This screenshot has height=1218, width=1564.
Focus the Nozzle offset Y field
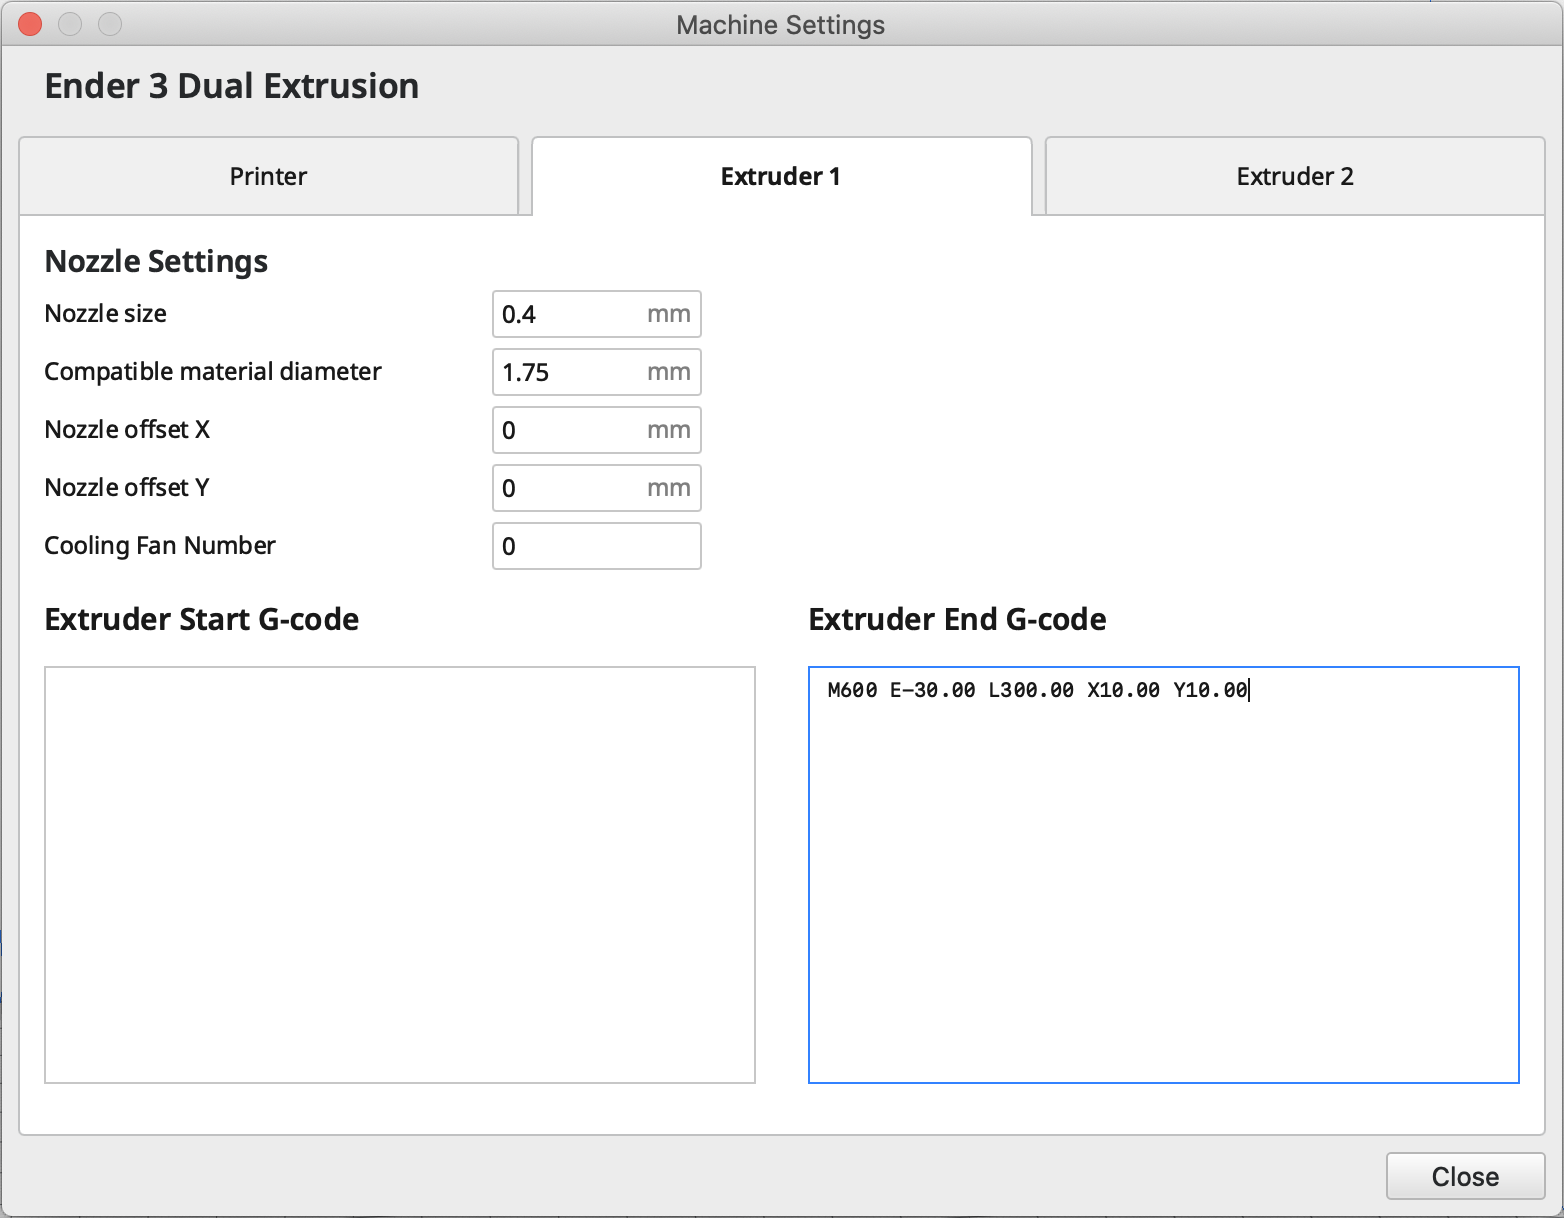coord(597,488)
